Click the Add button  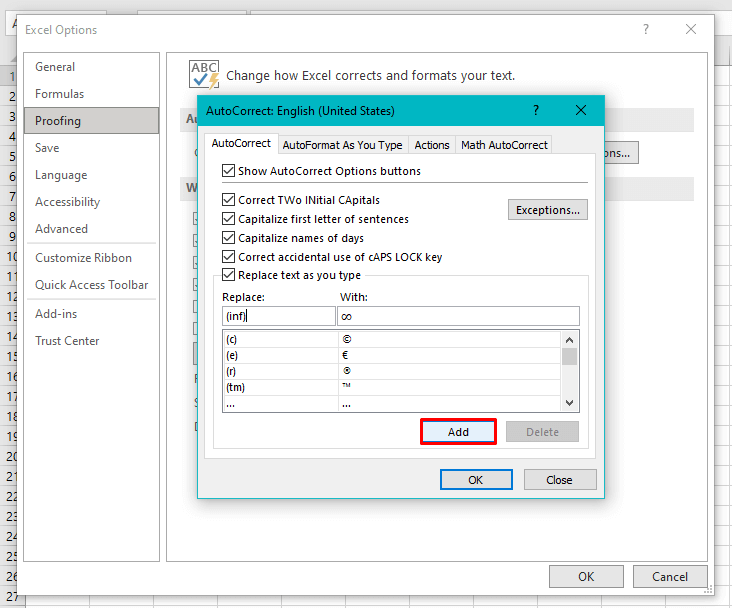(458, 432)
